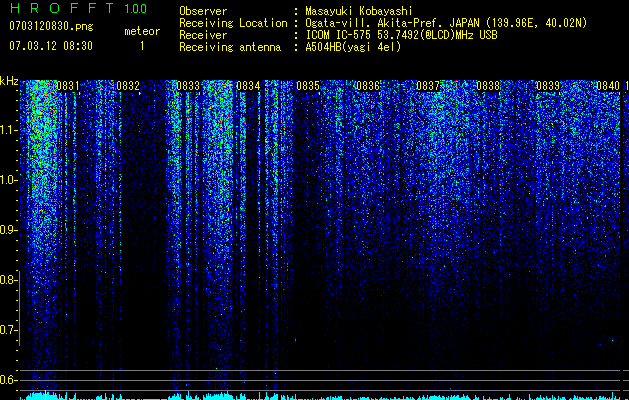Click the kHz axis unit label

(9, 81)
